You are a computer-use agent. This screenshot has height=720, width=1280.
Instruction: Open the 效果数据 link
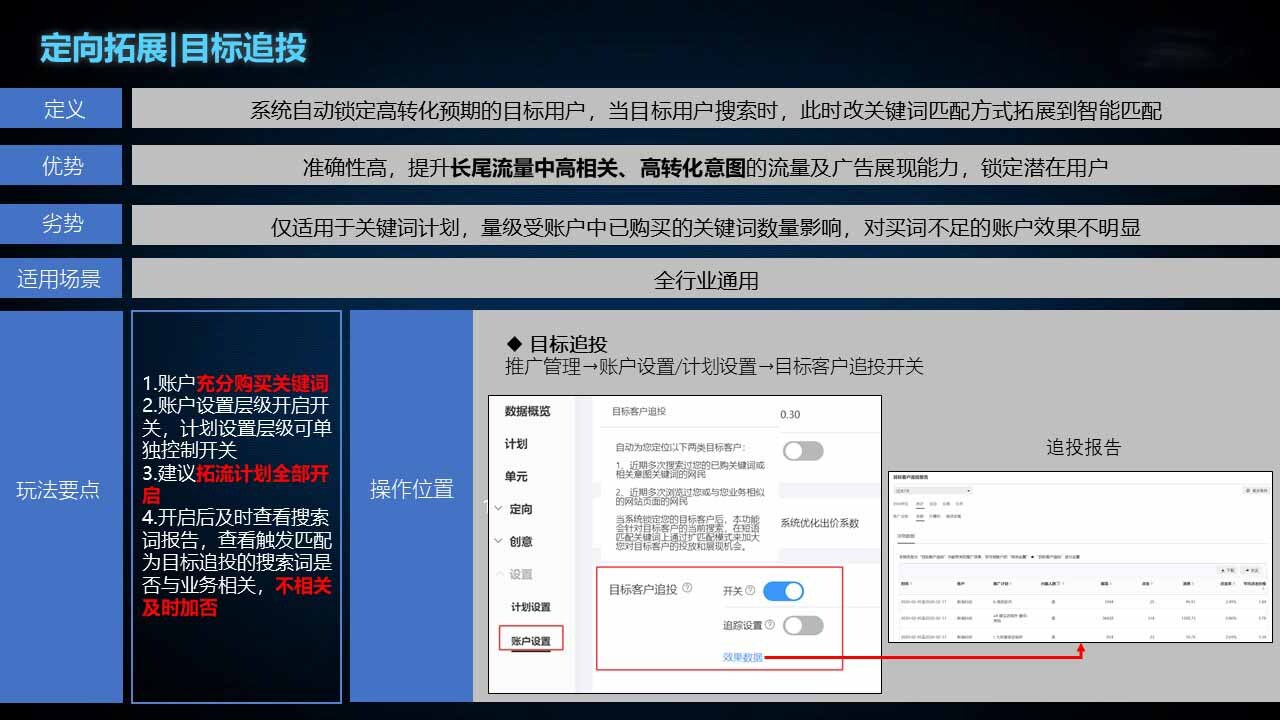743,657
